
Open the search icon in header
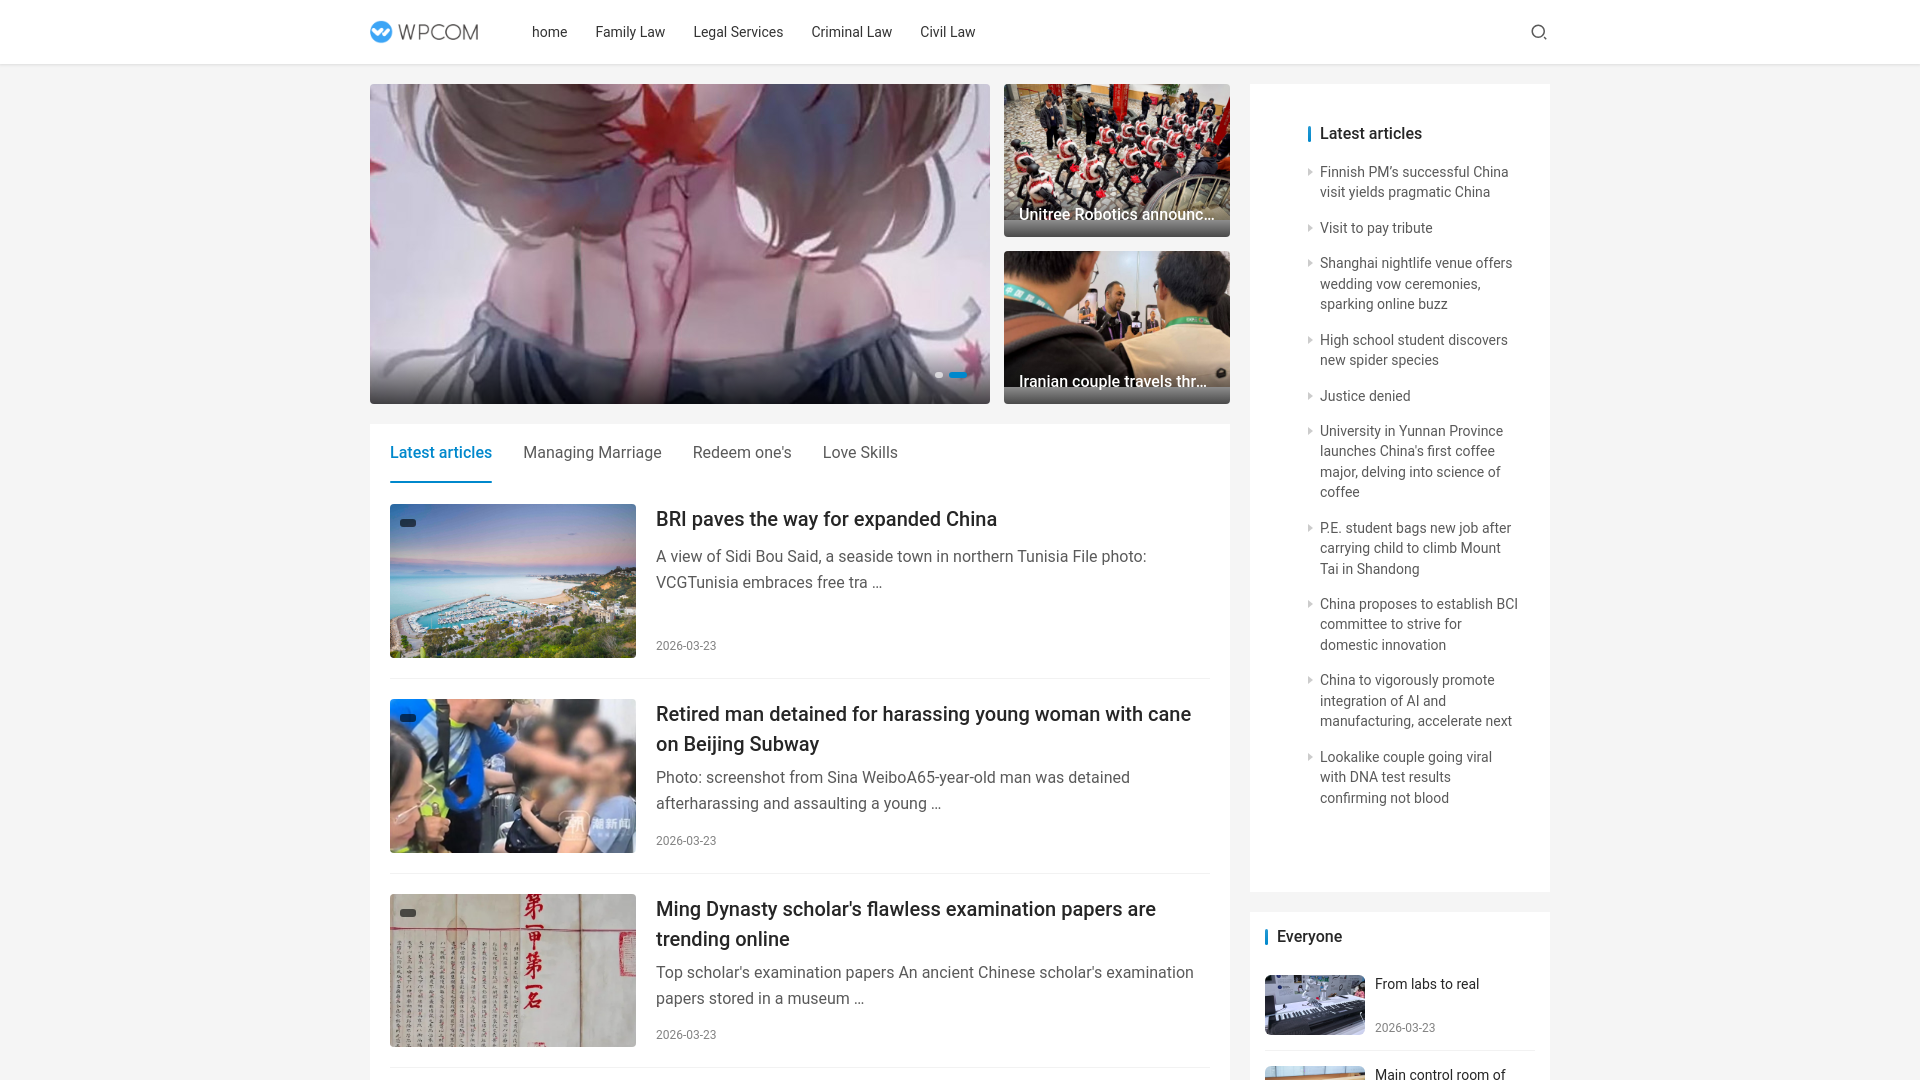[1539, 32]
